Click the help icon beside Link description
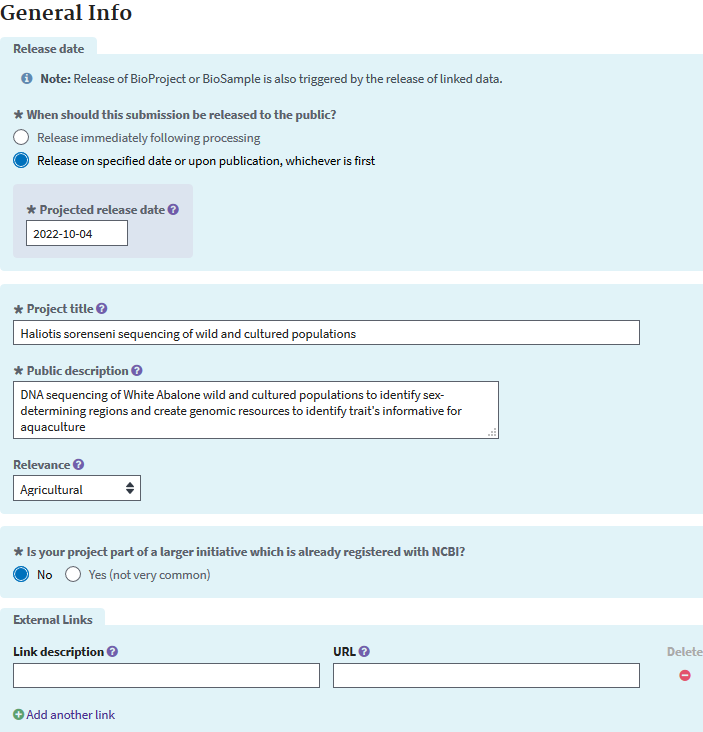 tap(112, 651)
